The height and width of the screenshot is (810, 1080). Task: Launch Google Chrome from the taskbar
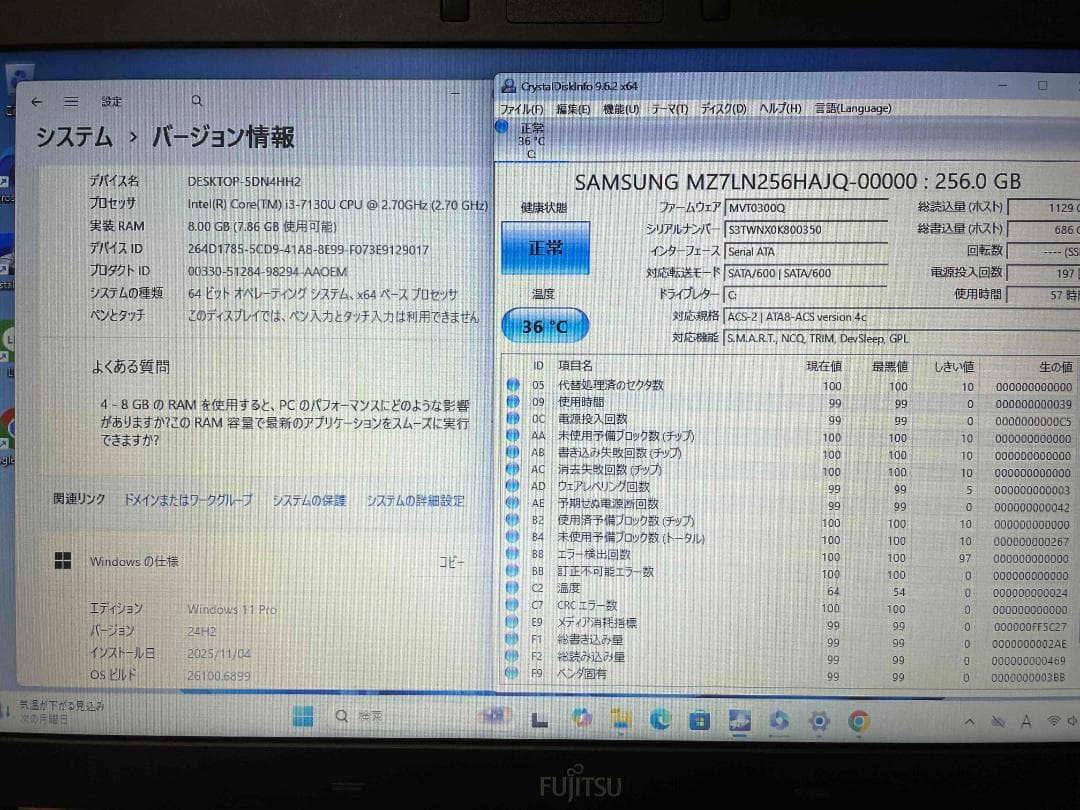[859, 721]
